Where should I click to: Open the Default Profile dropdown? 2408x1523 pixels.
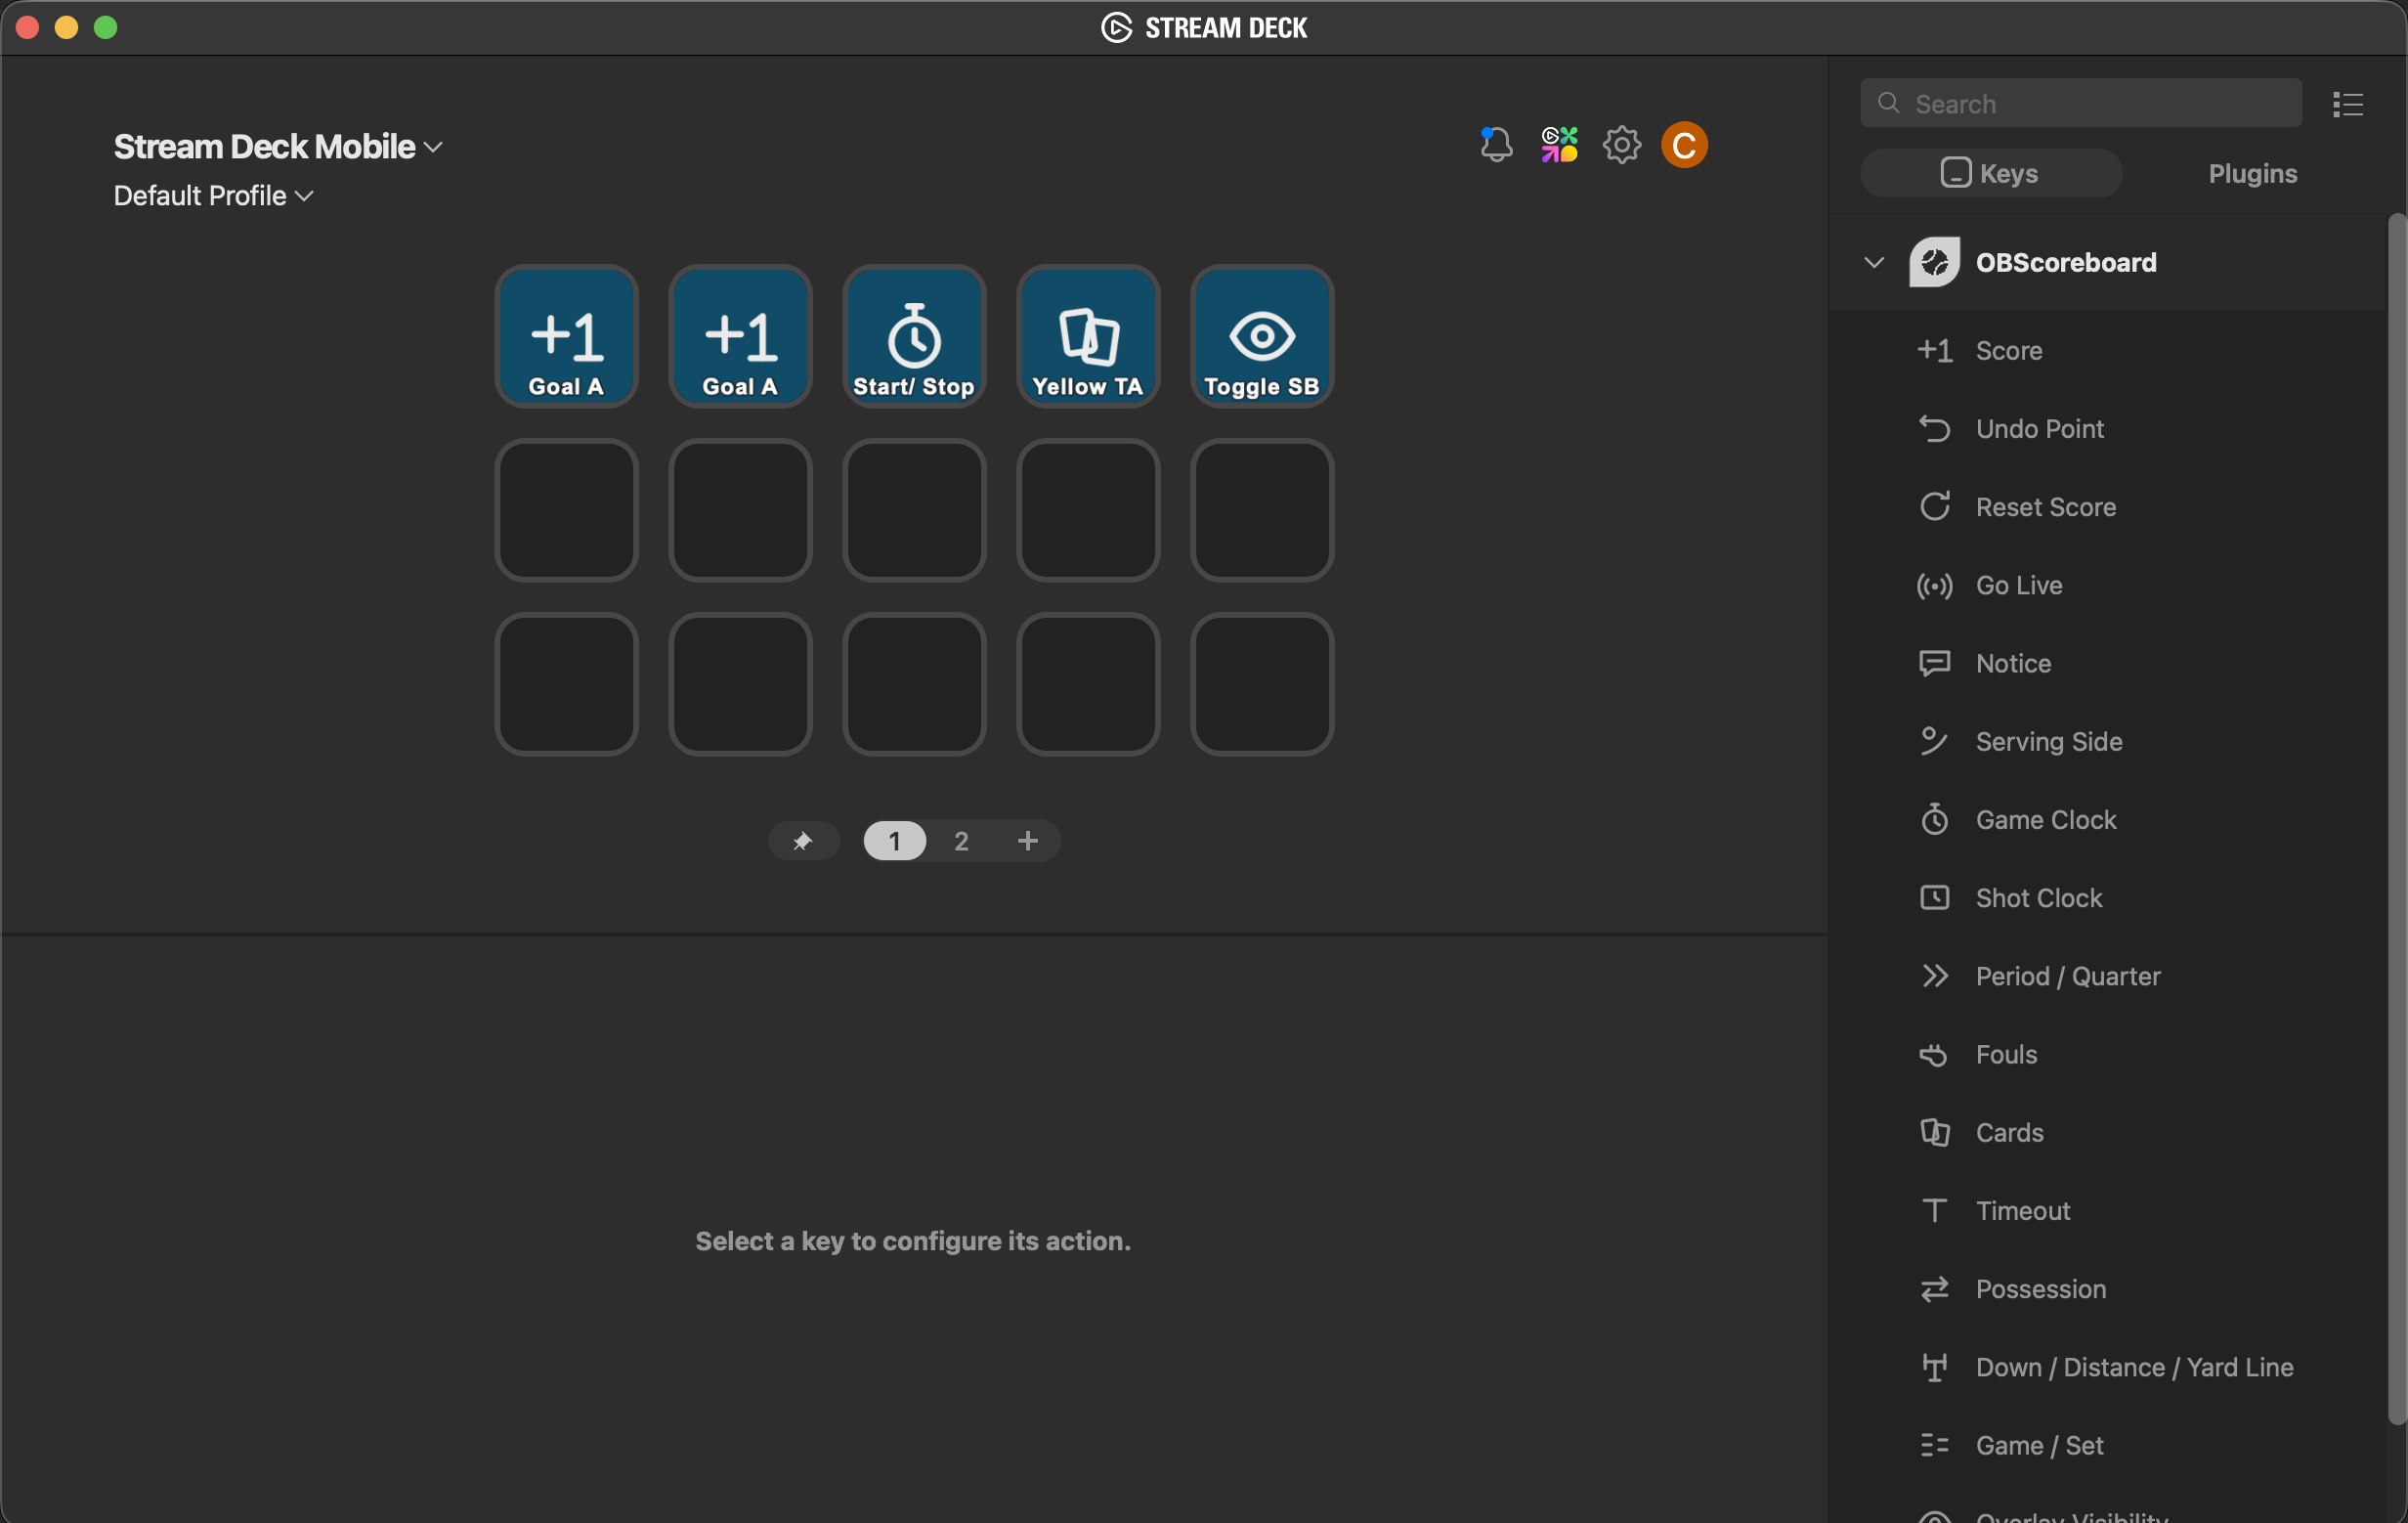pos(213,196)
